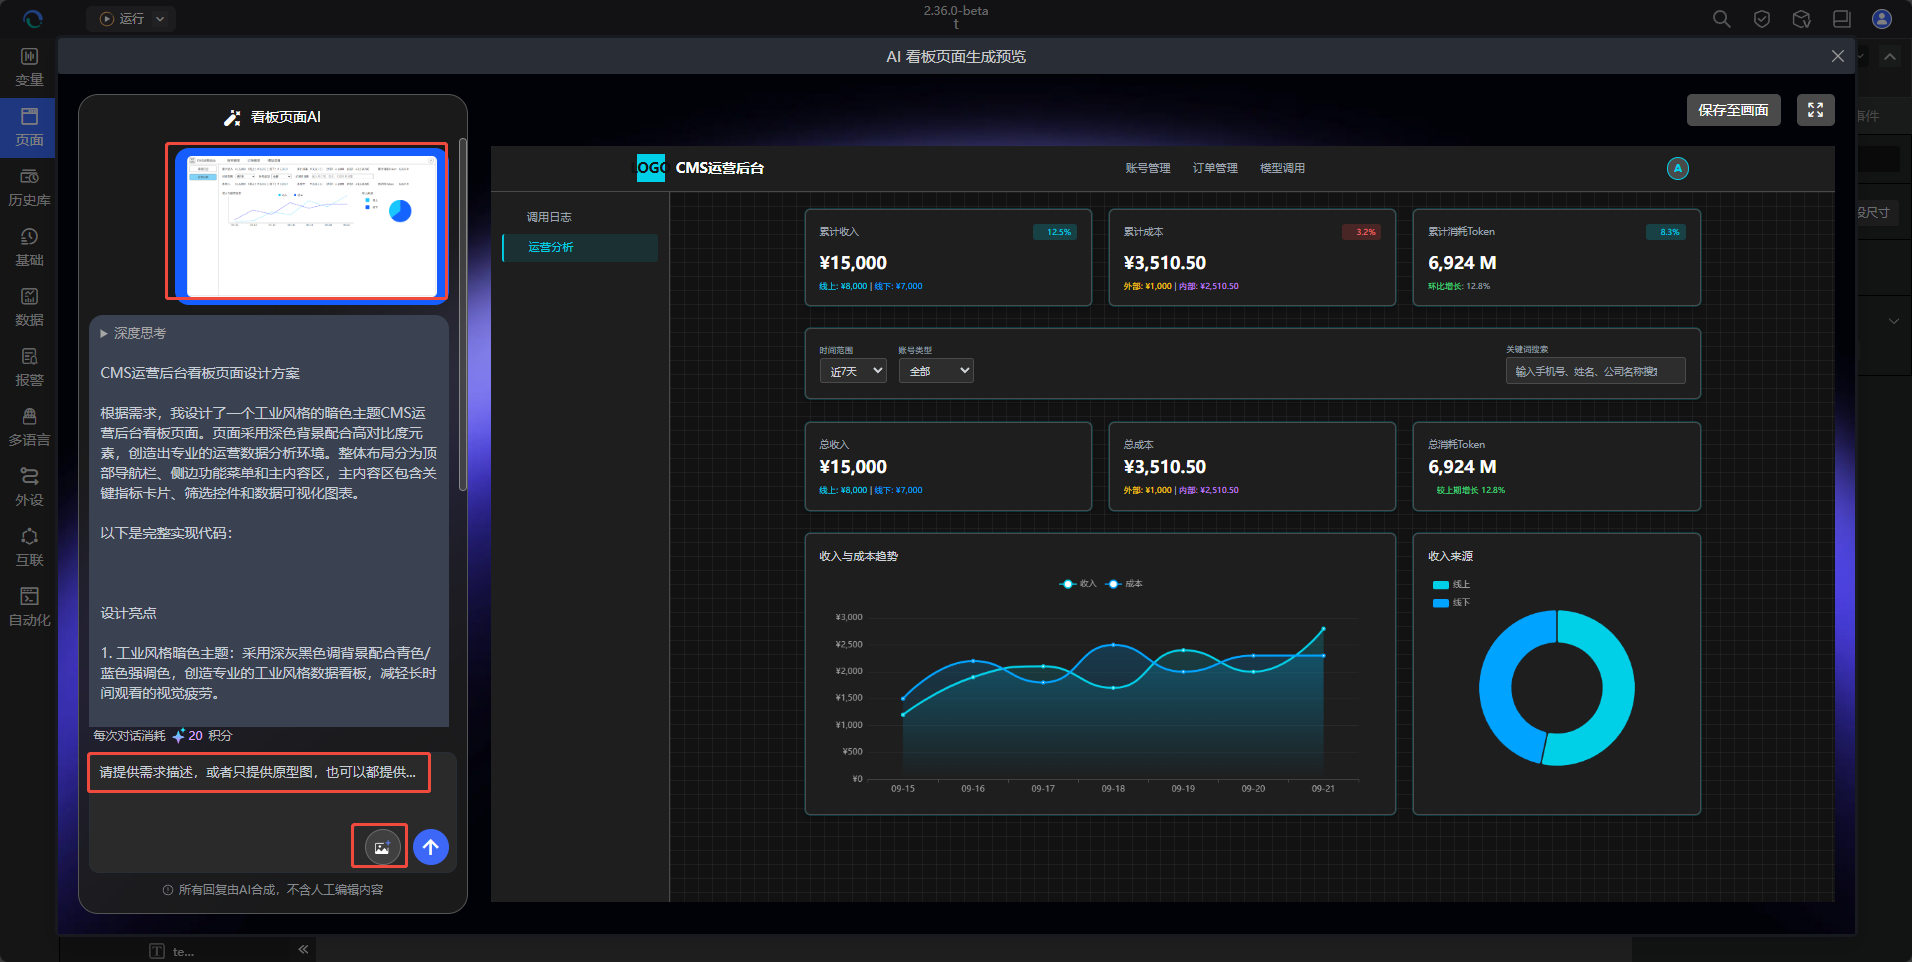
Task: Click the 保存至画面 button
Action: (x=1733, y=110)
